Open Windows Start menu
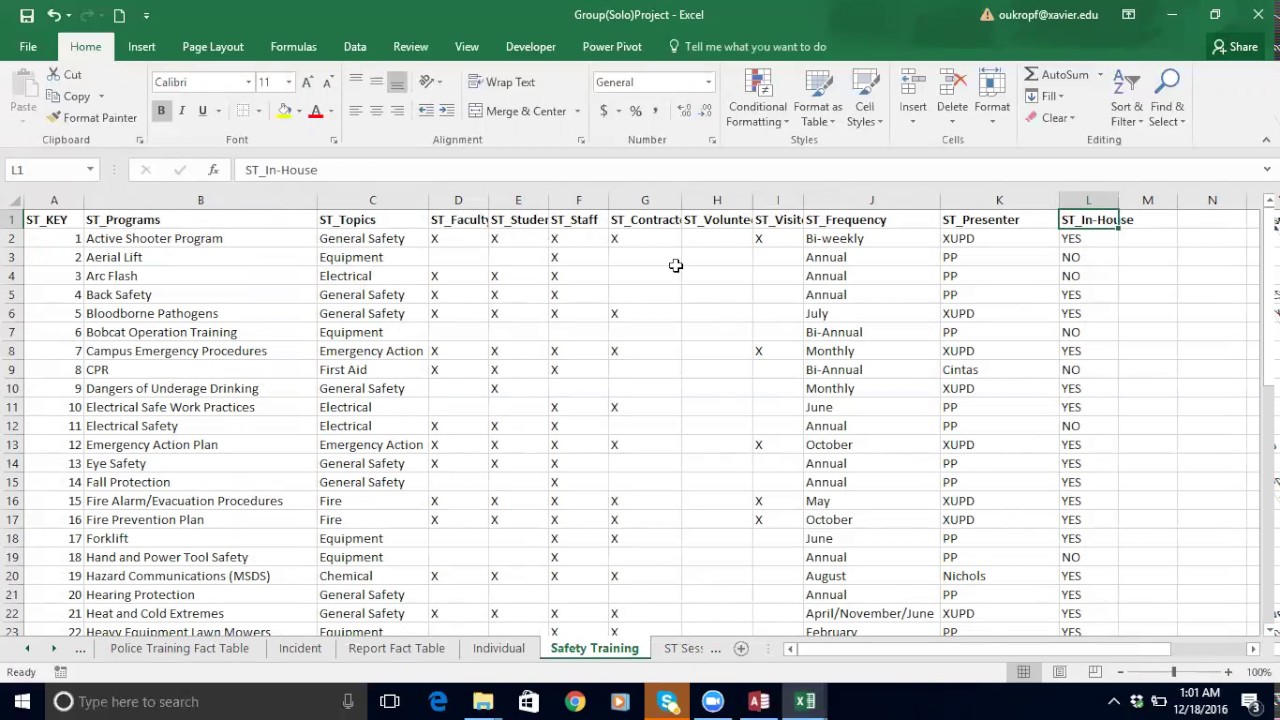 22,701
